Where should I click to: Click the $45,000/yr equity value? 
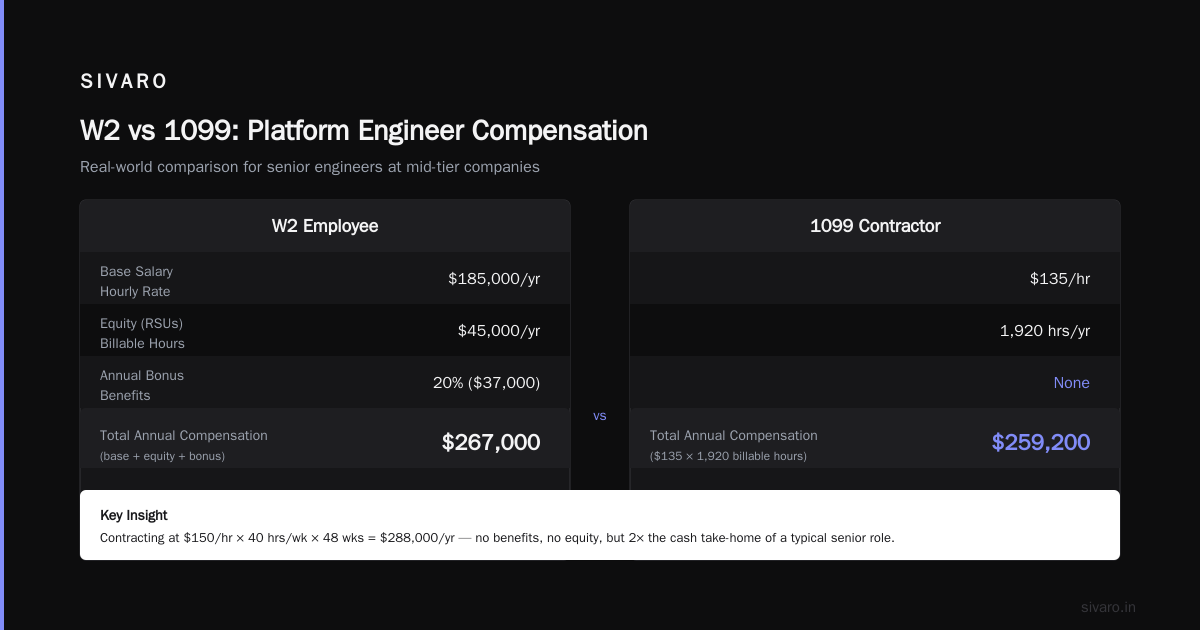[499, 331]
